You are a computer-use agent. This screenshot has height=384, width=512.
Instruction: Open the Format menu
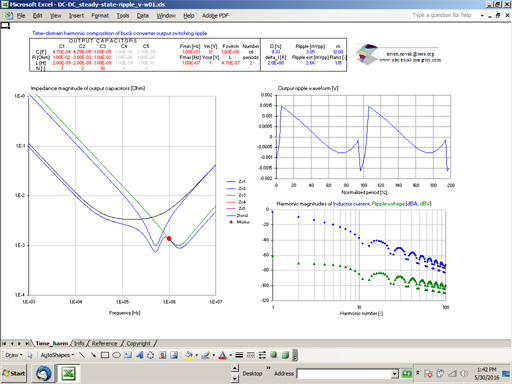(x=100, y=16)
